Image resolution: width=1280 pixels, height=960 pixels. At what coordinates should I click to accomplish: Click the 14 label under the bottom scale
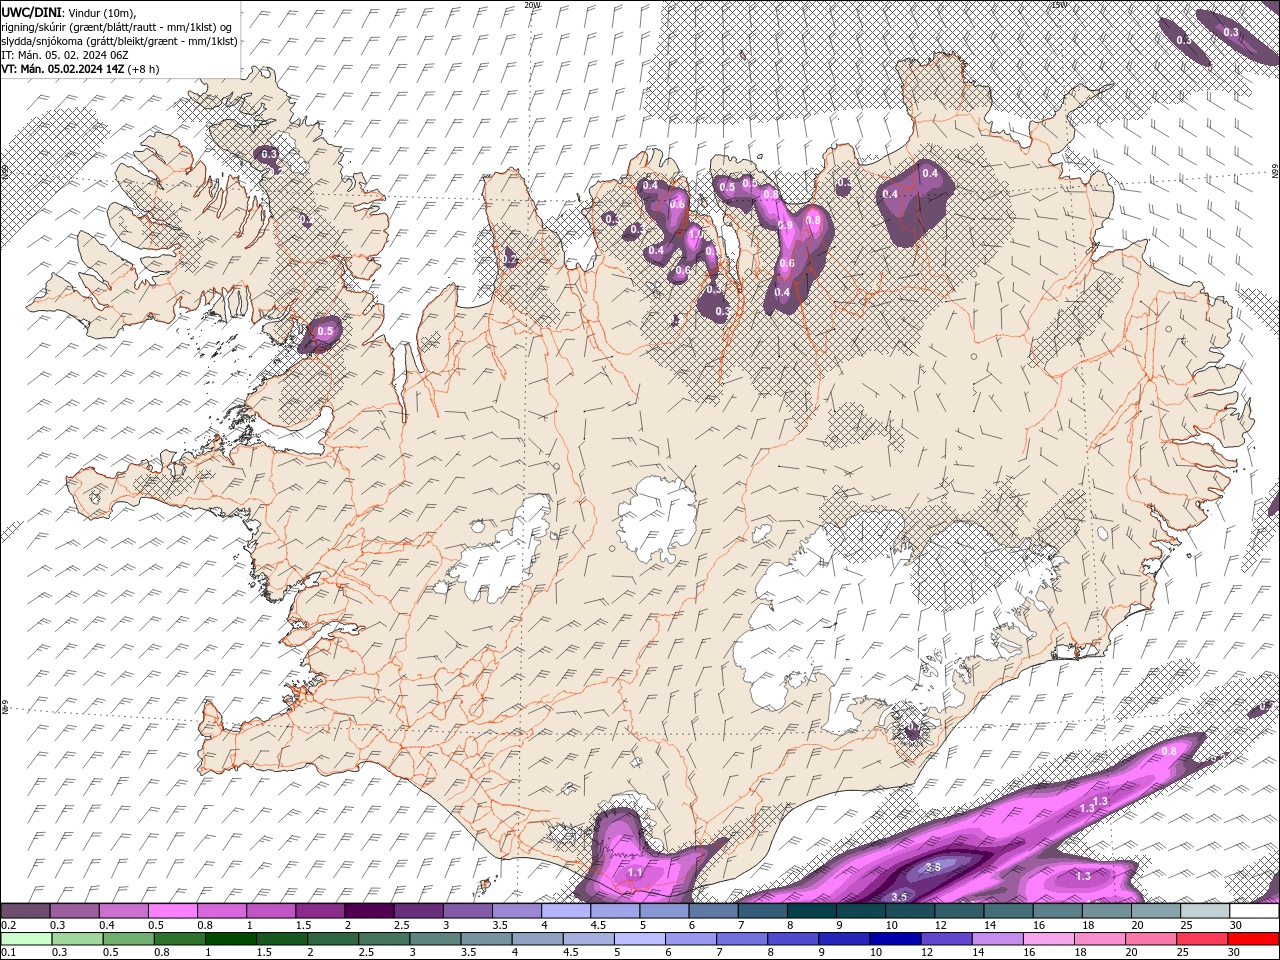978,953
